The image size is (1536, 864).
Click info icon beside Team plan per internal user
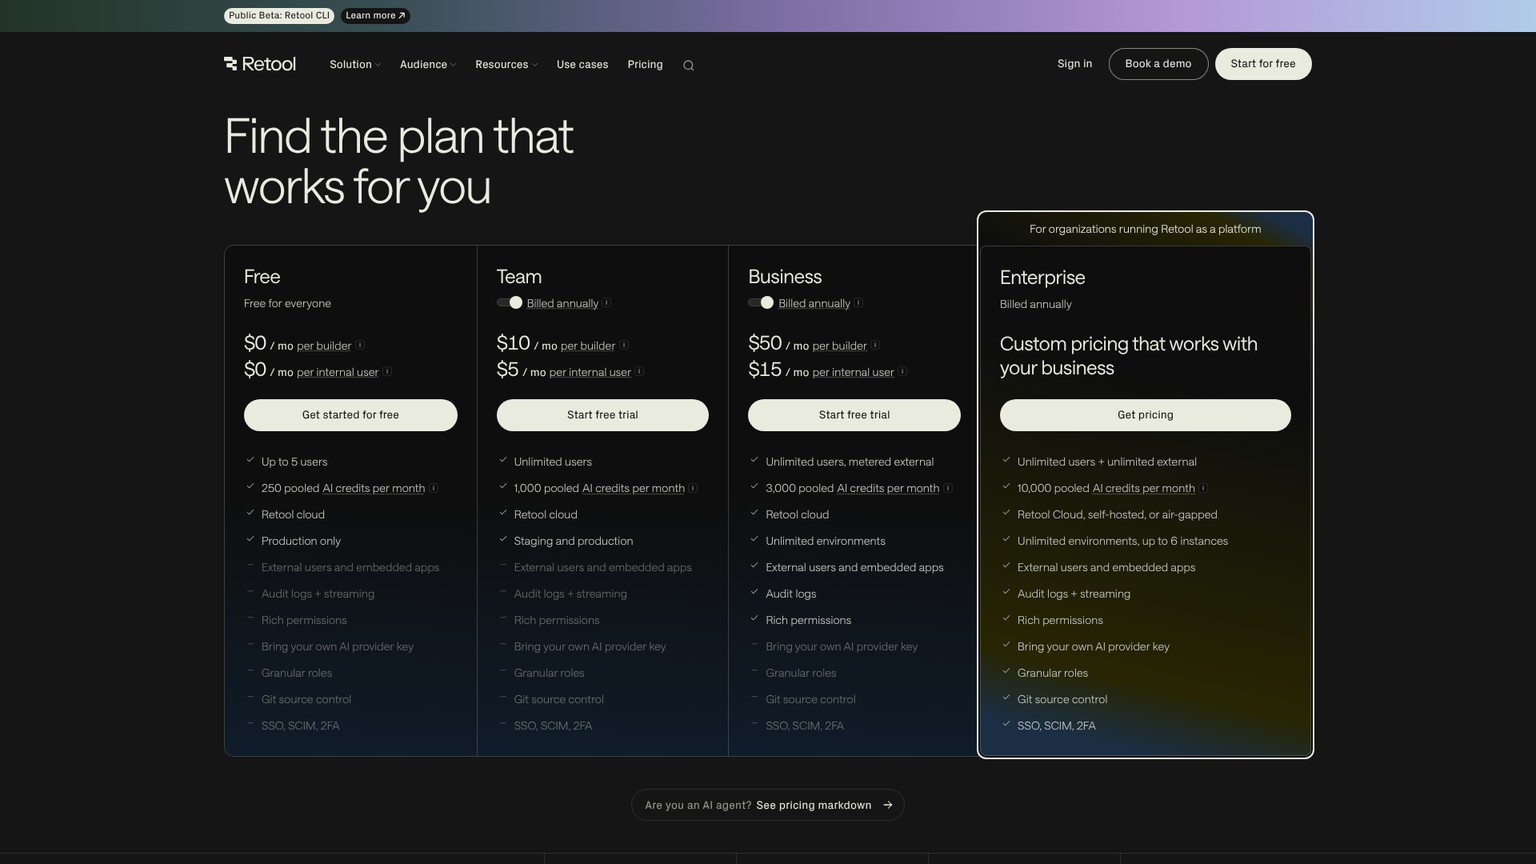coord(639,371)
